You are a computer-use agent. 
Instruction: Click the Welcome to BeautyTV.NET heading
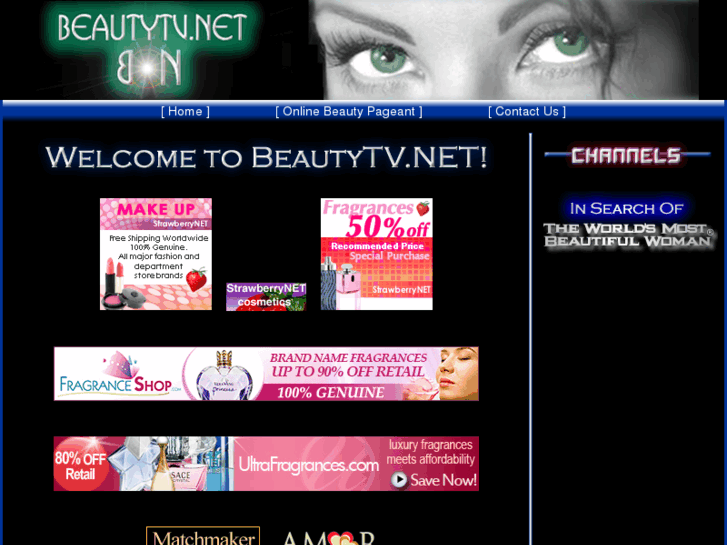click(266, 157)
